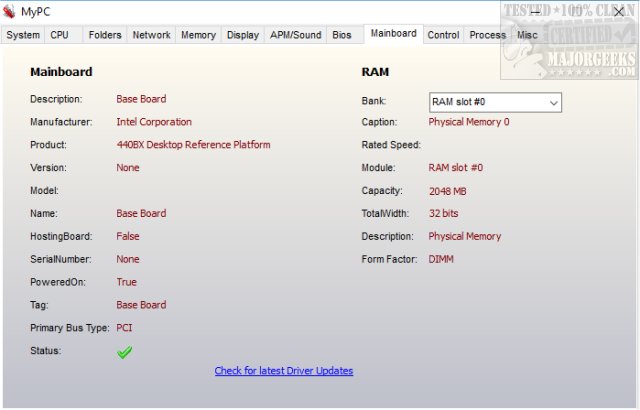Click the Tag value Base Board
The width and height of the screenshot is (640, 410).
tap(141, 305)
